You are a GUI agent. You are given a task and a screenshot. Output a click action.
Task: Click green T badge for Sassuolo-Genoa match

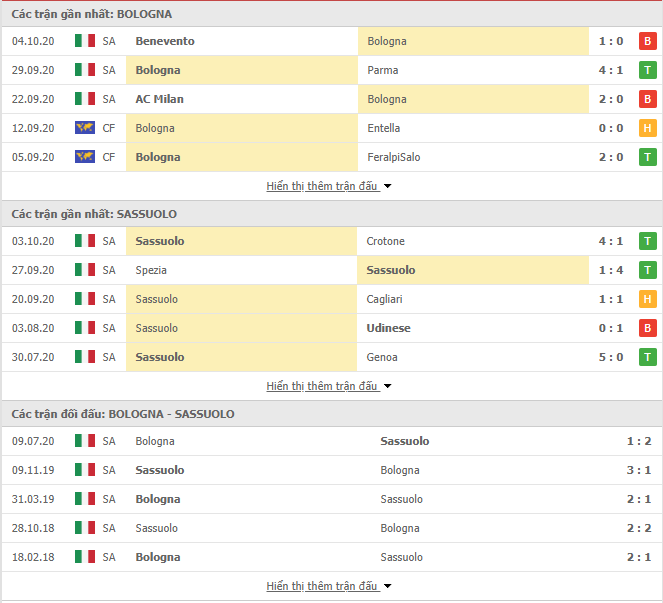coord(647,357)
